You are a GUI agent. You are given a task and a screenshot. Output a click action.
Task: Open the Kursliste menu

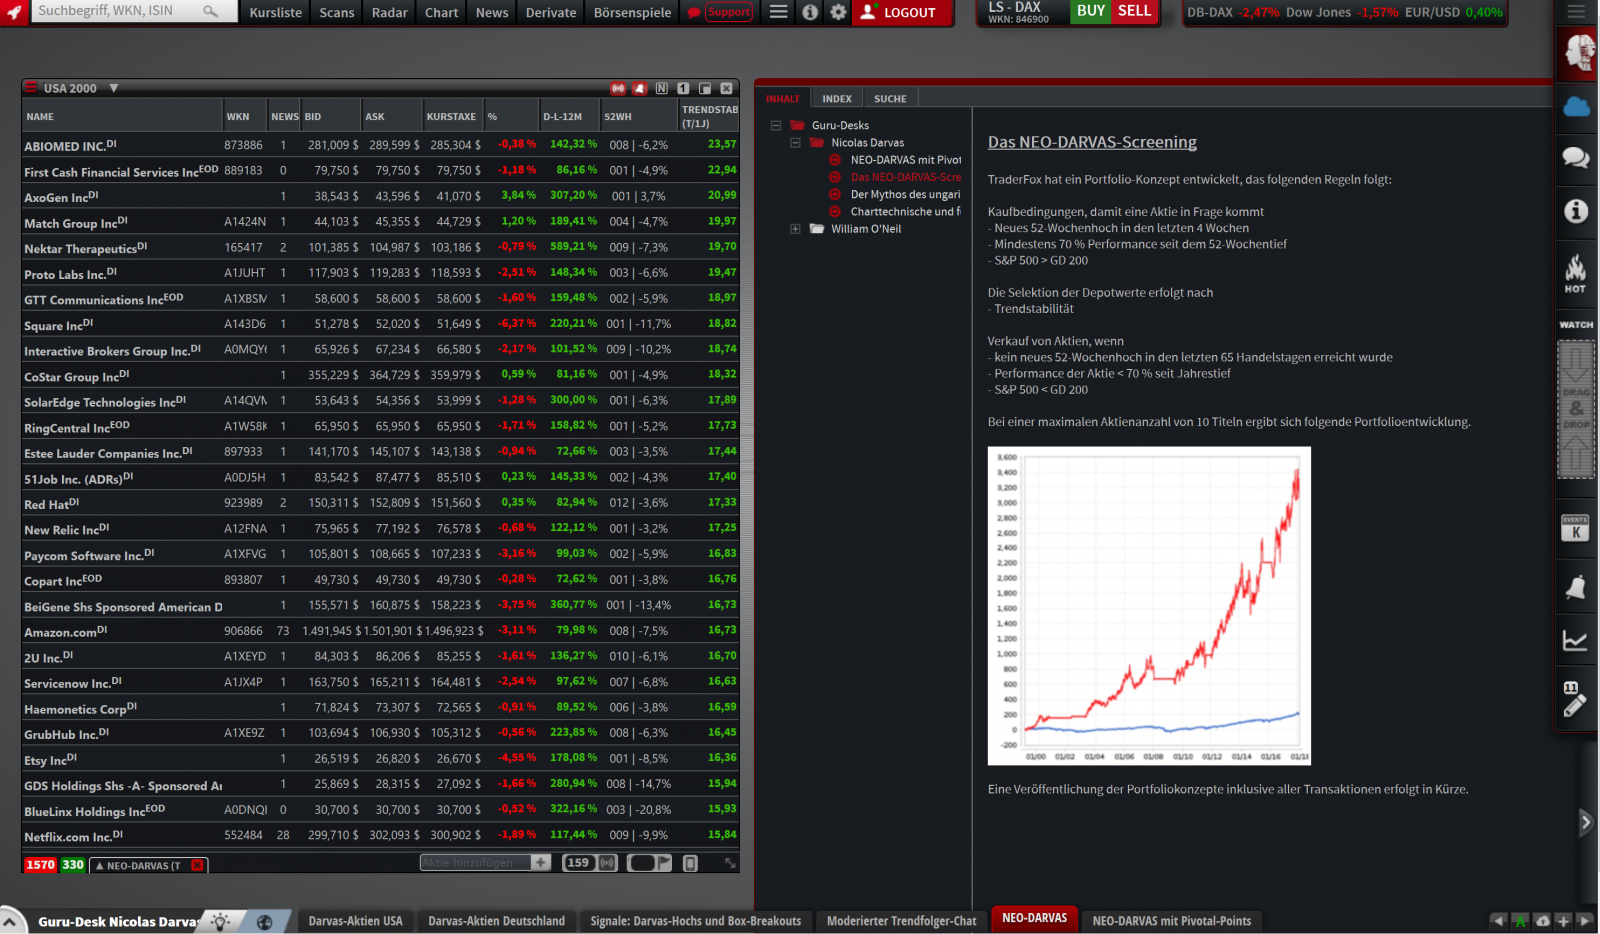(276, 12)
